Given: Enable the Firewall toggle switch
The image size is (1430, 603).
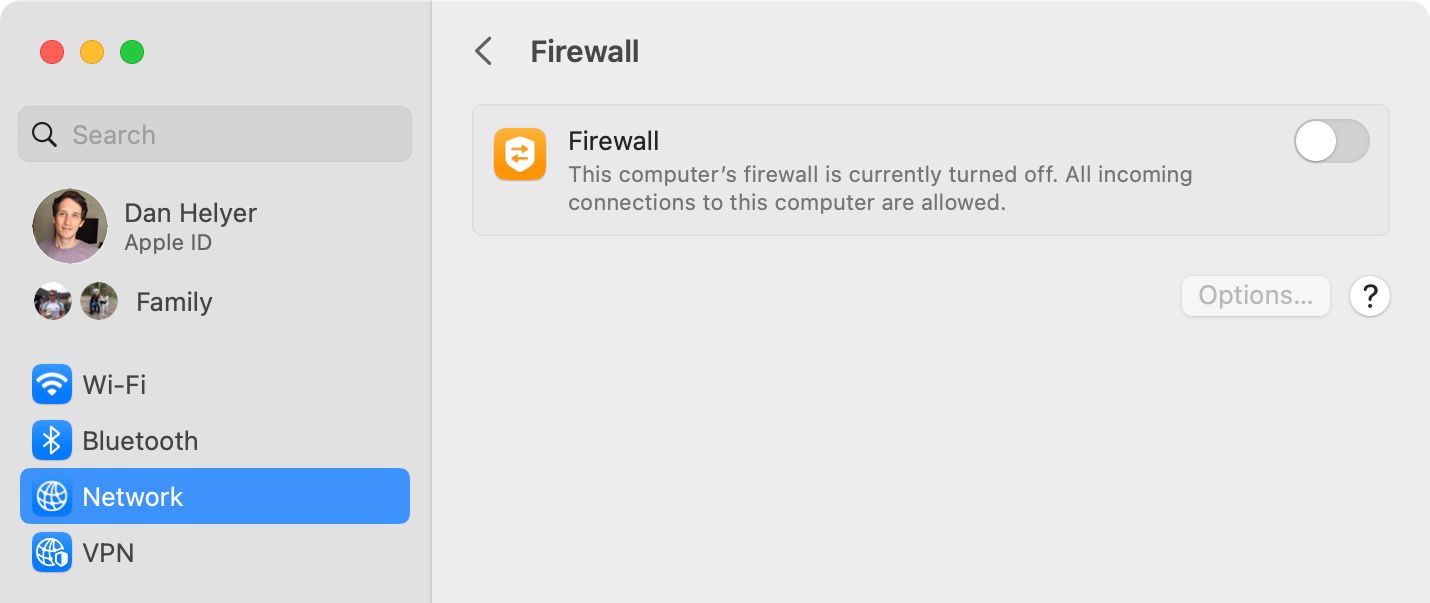Looking at the screenshot, I should click(x=1331, y=141).
